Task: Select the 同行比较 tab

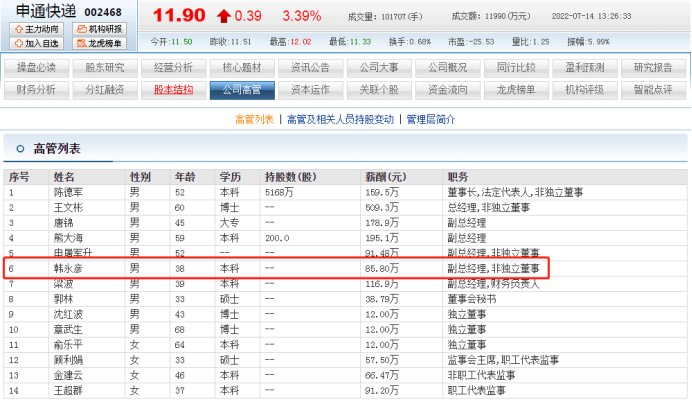Action: click(516, 68)
